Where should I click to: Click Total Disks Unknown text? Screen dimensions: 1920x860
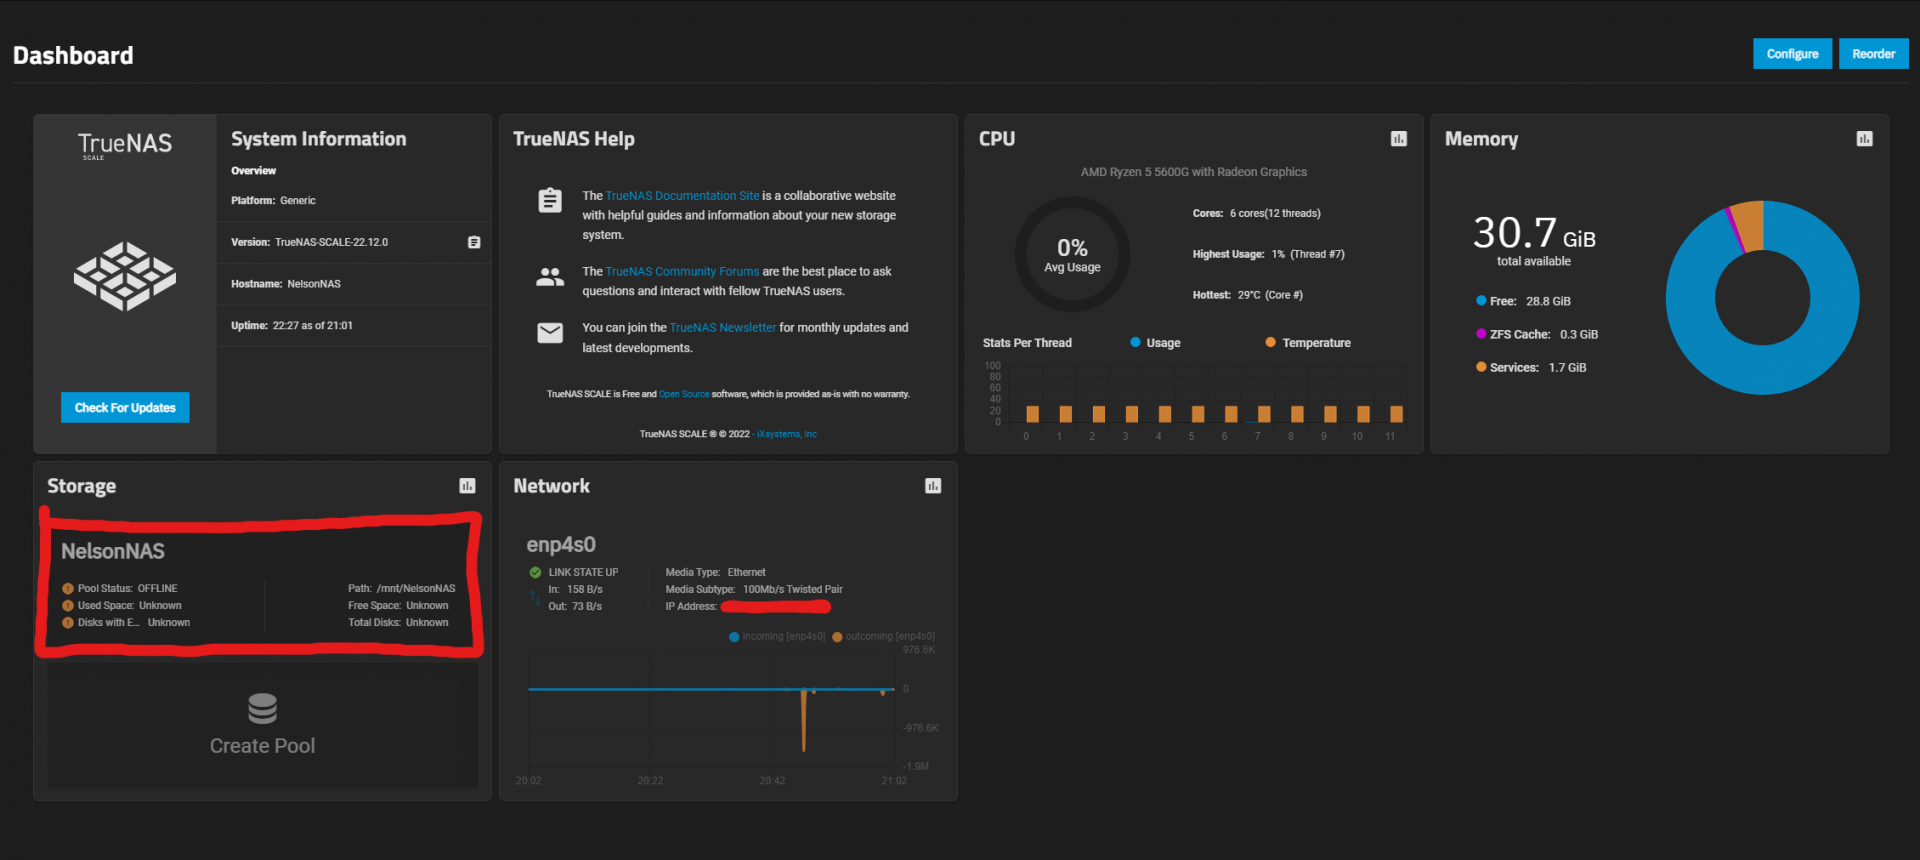[x=398, y=623]
